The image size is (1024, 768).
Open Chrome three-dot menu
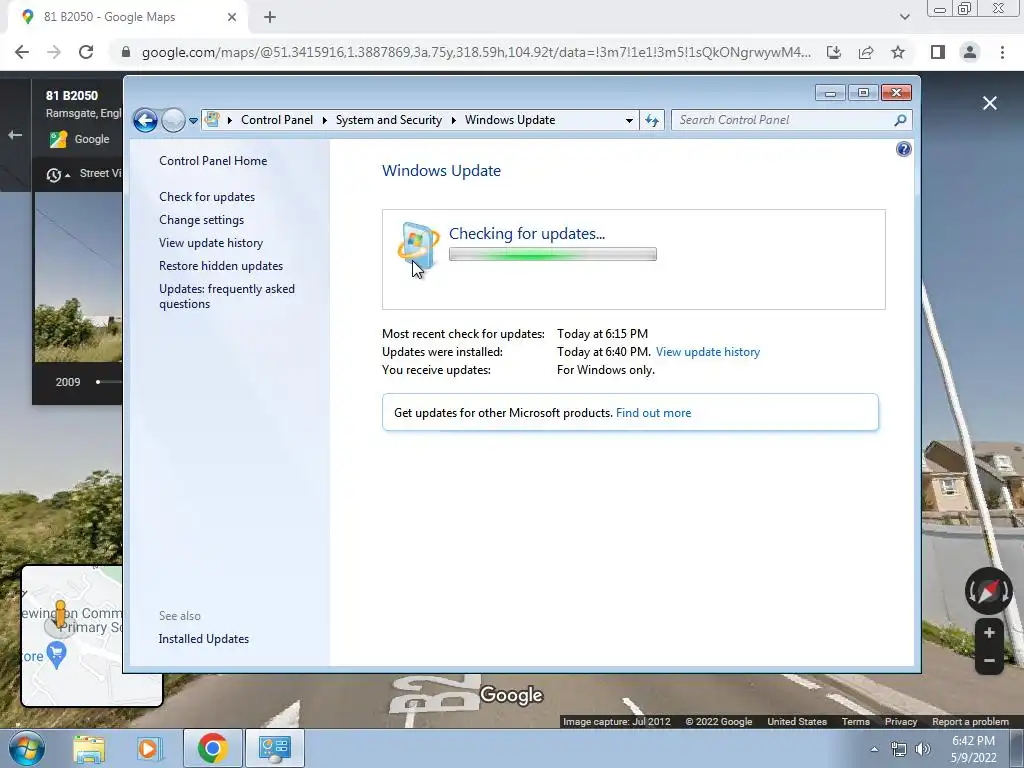(1002, 52)
